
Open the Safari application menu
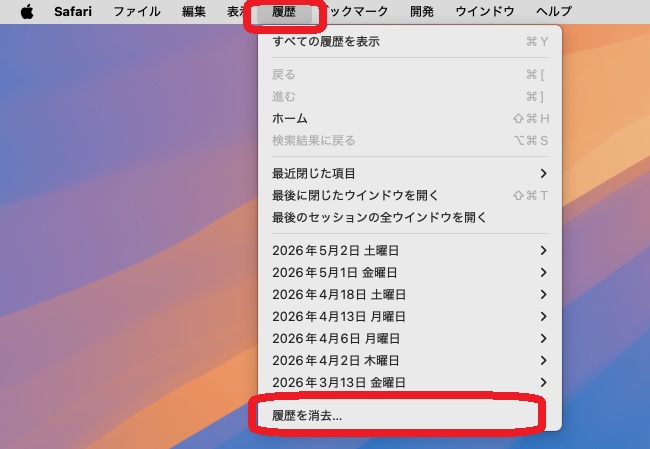[x=73, y=12]
